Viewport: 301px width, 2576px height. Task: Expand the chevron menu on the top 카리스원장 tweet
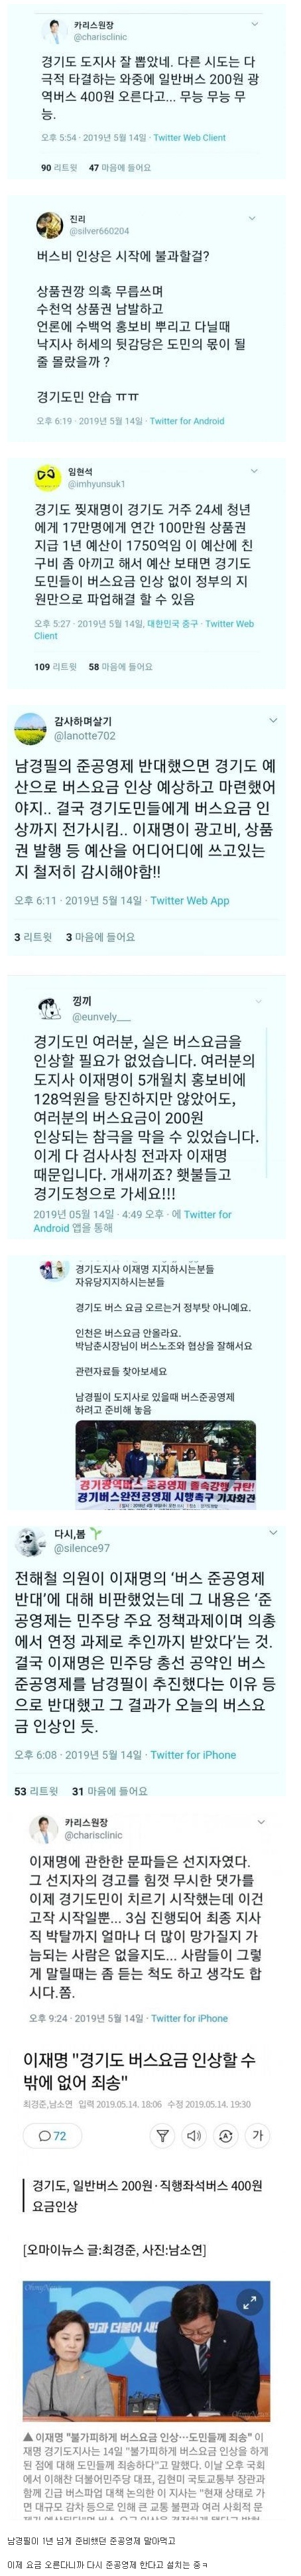(255, 24)
